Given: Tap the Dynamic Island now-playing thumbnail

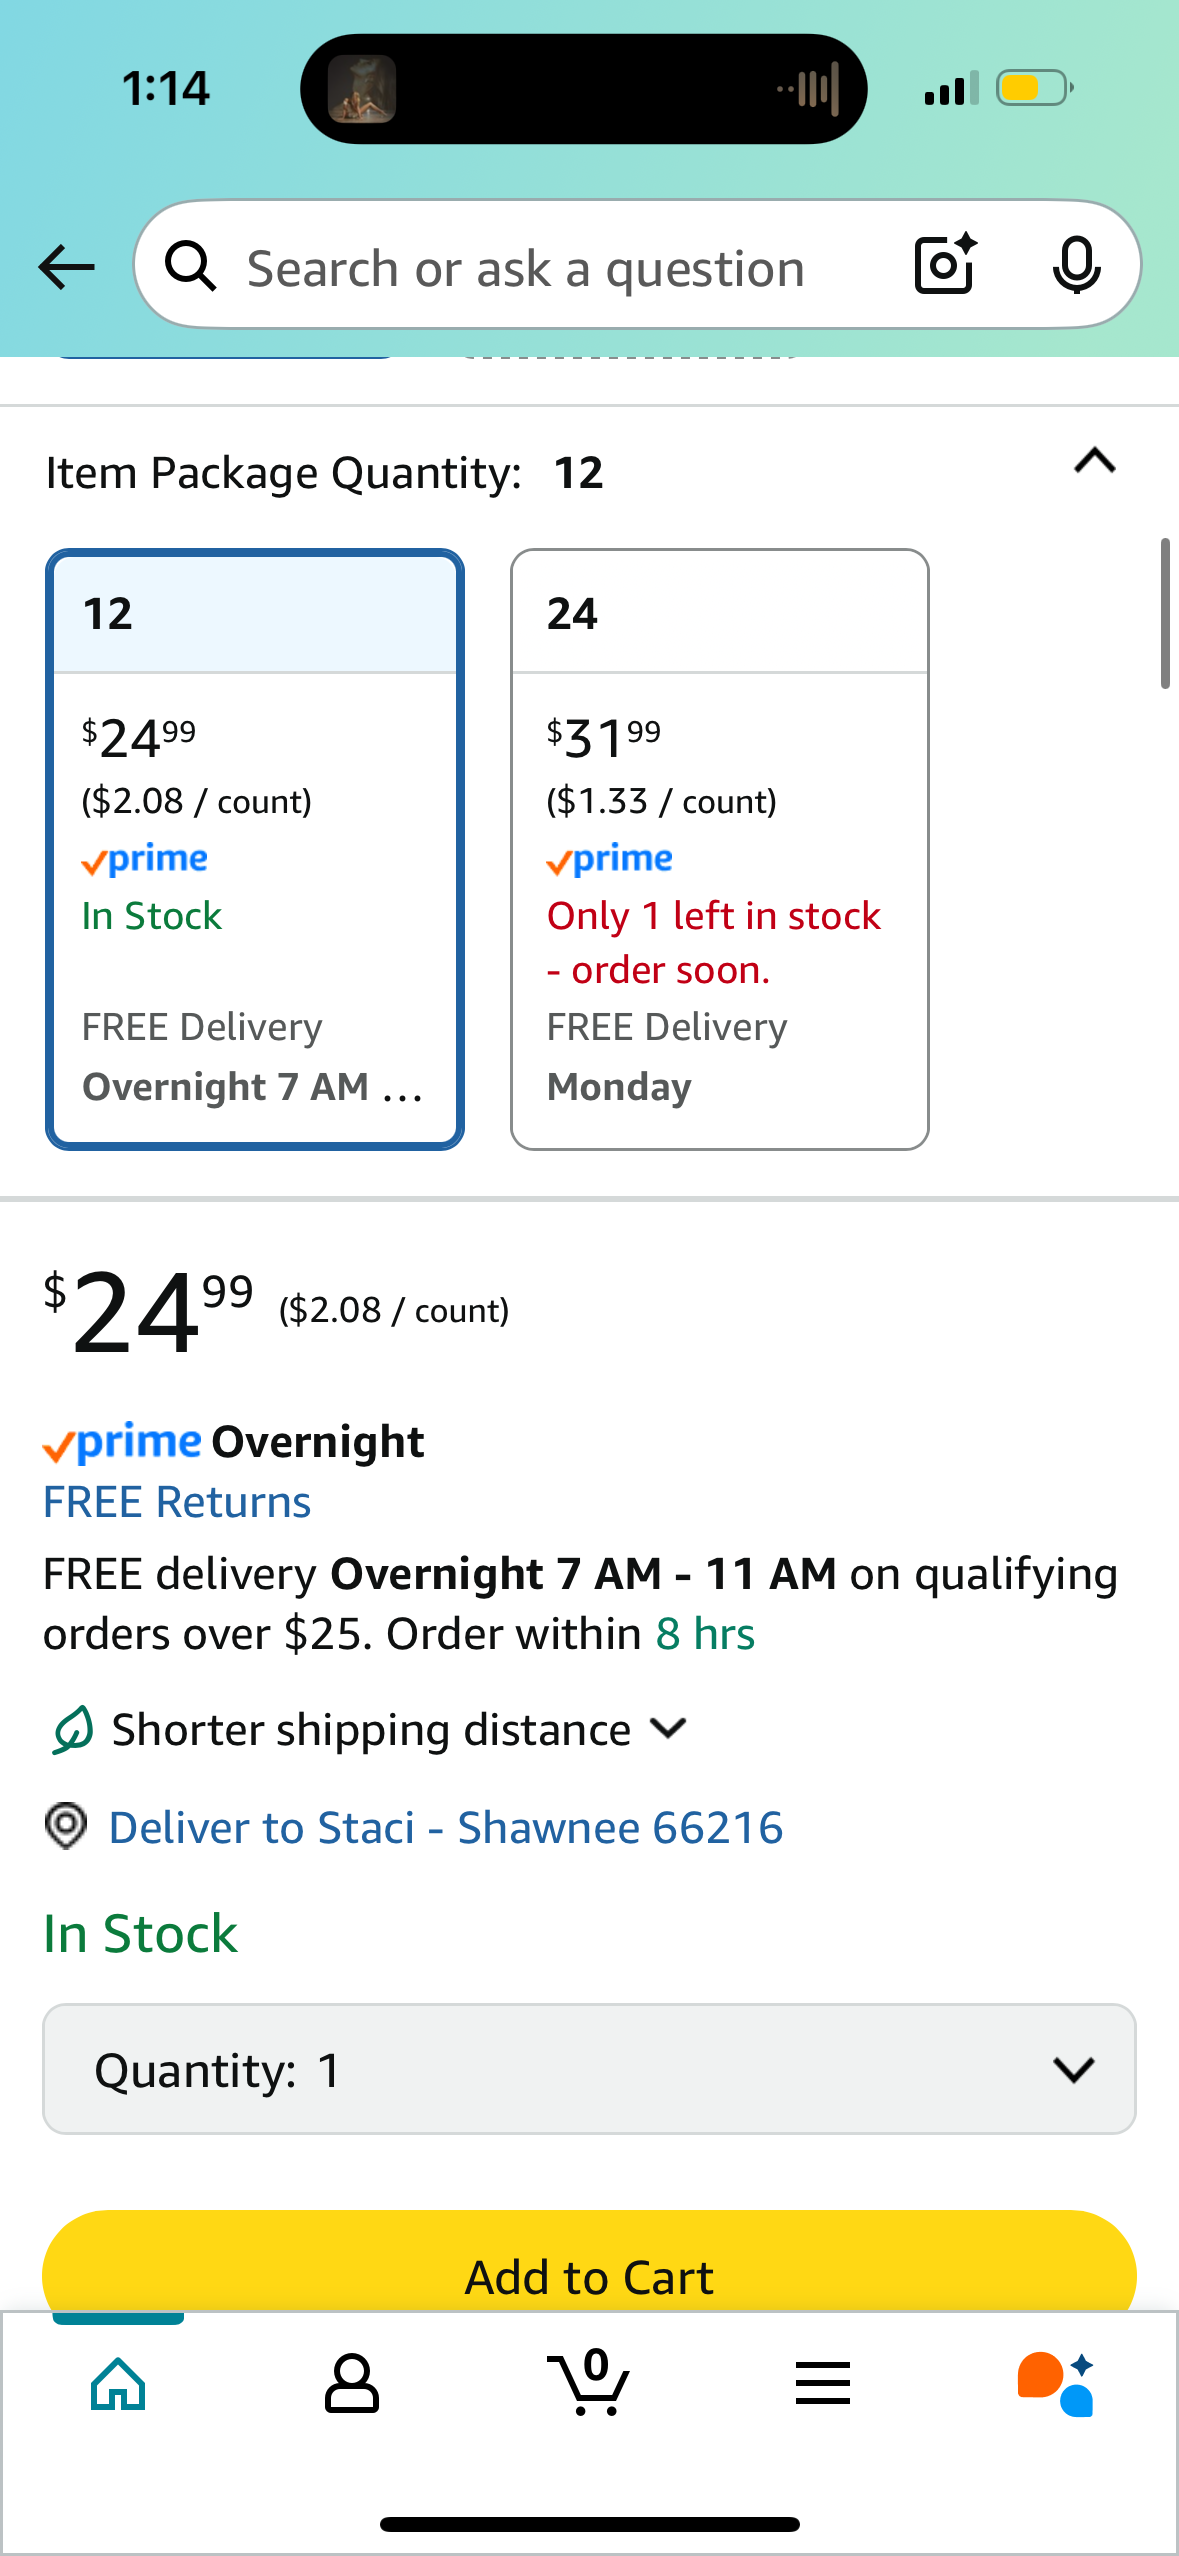Looking at the screenshot, I should pyautogui.click(x=363, y=89).
